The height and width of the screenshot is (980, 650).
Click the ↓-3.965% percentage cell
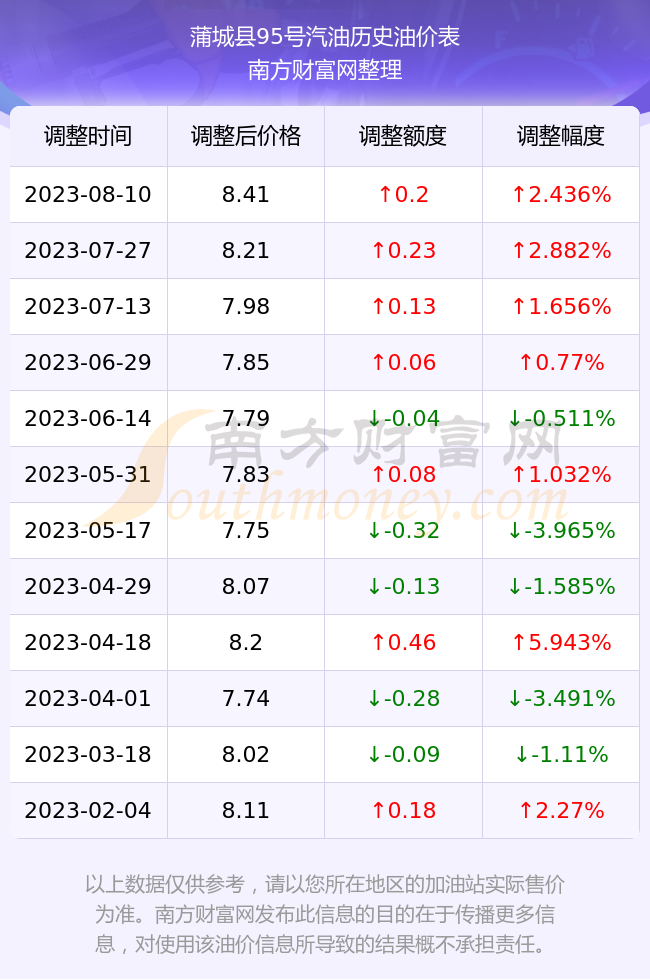pos(561,531)
